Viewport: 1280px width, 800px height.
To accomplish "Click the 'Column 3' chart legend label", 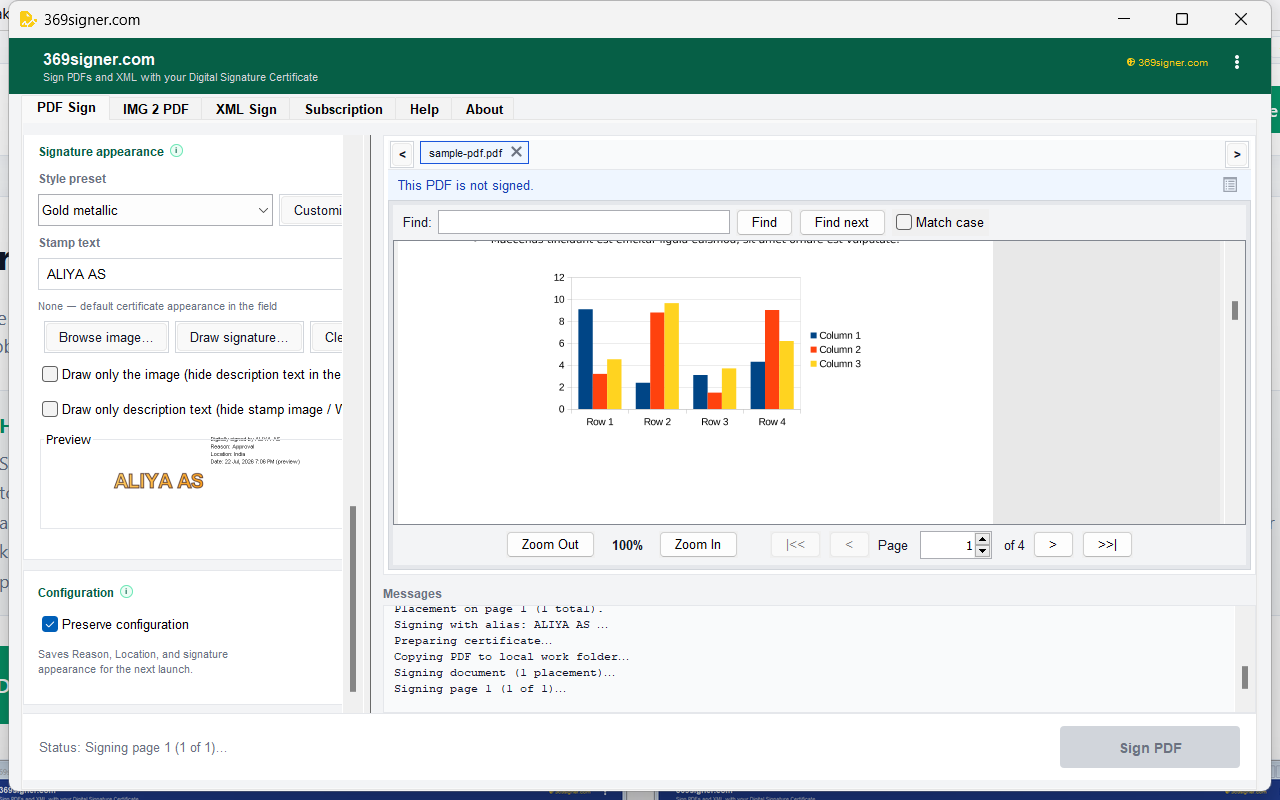I will point(840,364).
